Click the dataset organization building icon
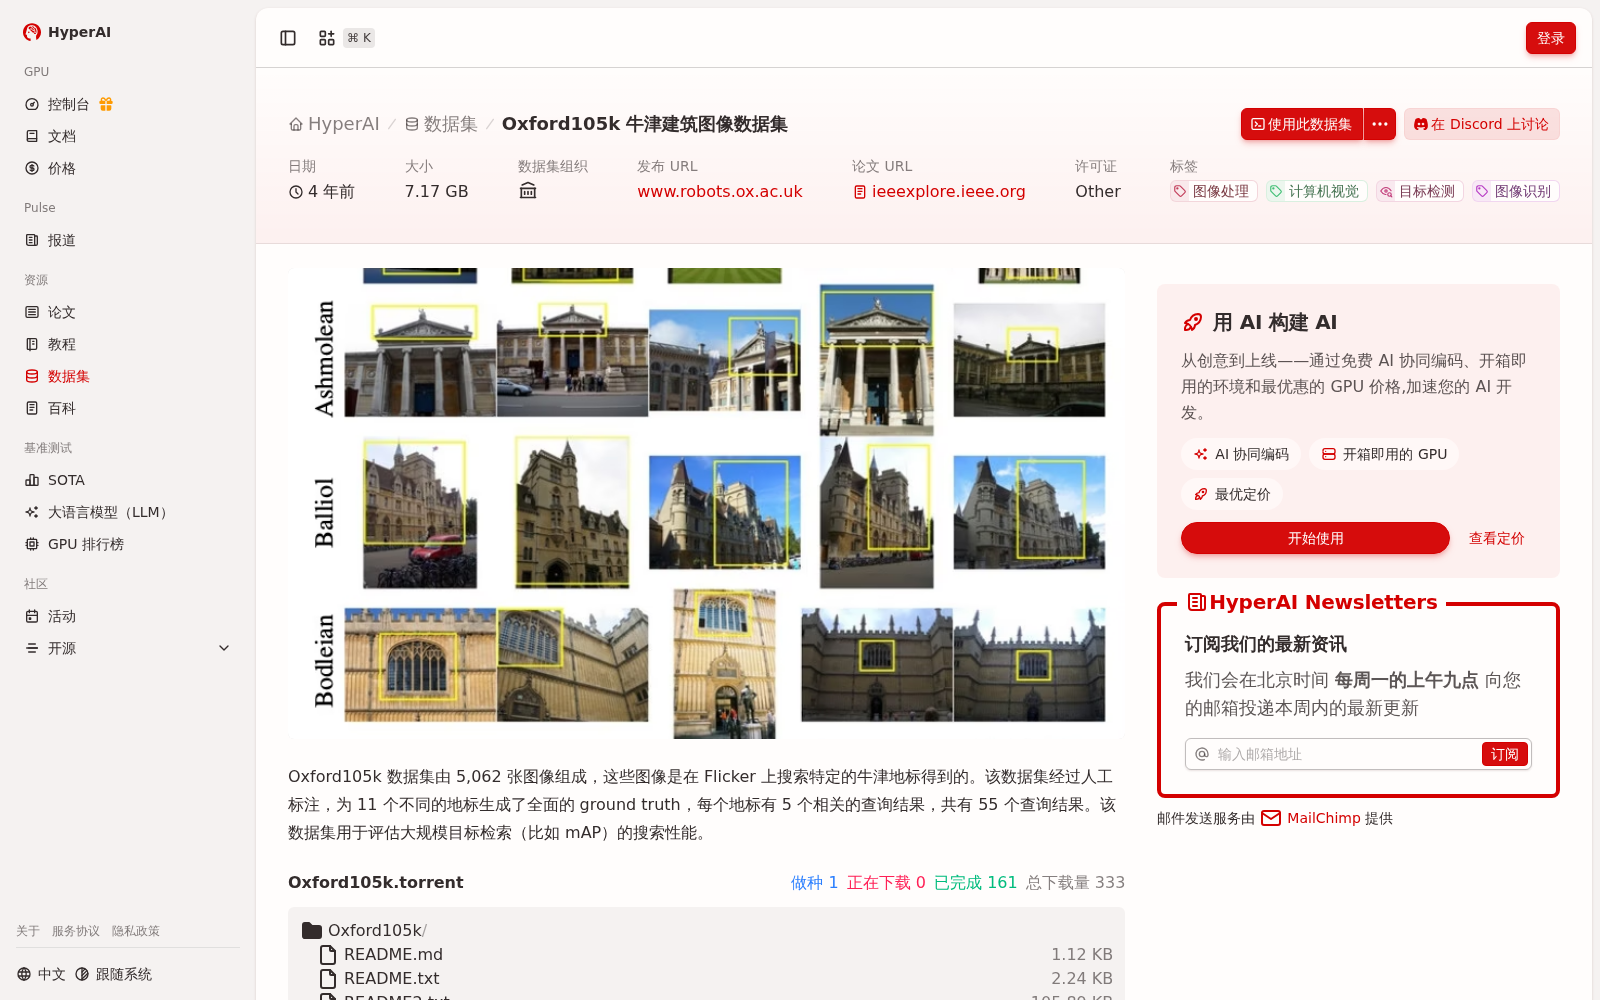This screenshot has height=1000, width=1600. 528,191
